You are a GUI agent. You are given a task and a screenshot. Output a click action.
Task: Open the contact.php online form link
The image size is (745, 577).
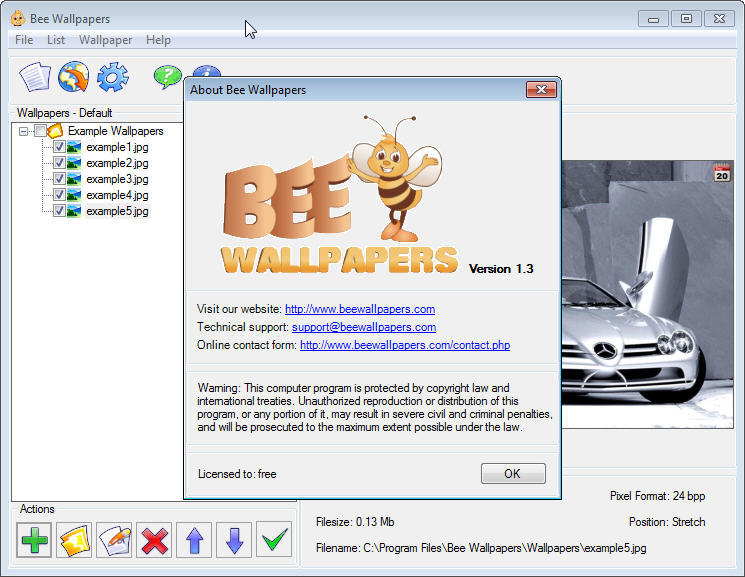405,345
